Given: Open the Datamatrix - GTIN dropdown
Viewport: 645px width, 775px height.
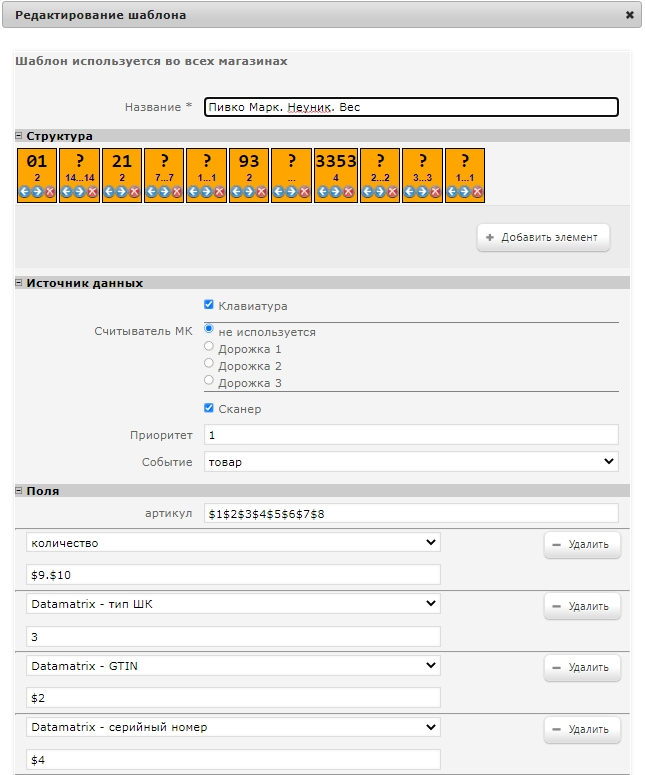Looking at the screenshot, I should [233, 665].
